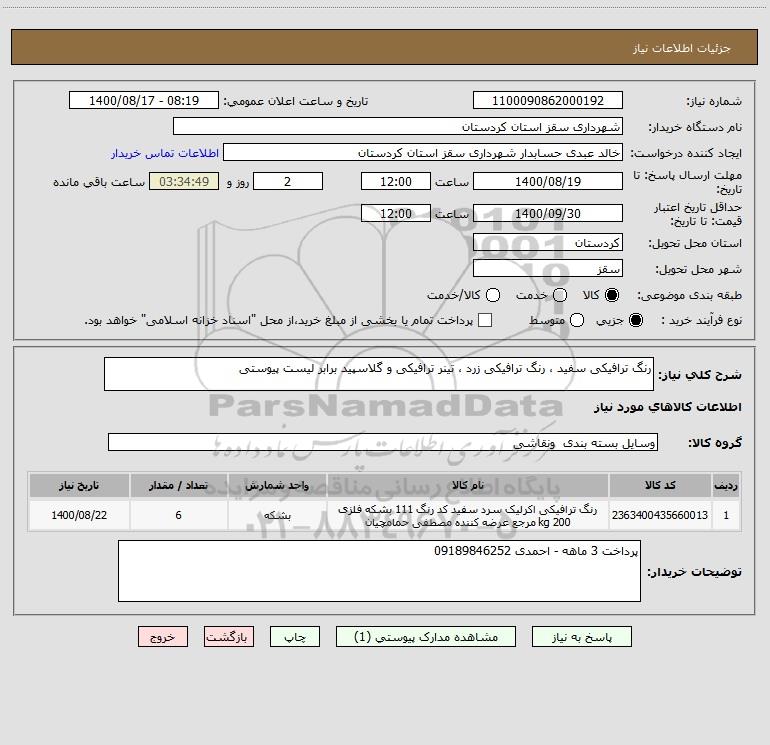This screenshot has height=745, width=770.
Task: Open مشاهده مدارک پیوستی (1) button
Action: (426, 637)
